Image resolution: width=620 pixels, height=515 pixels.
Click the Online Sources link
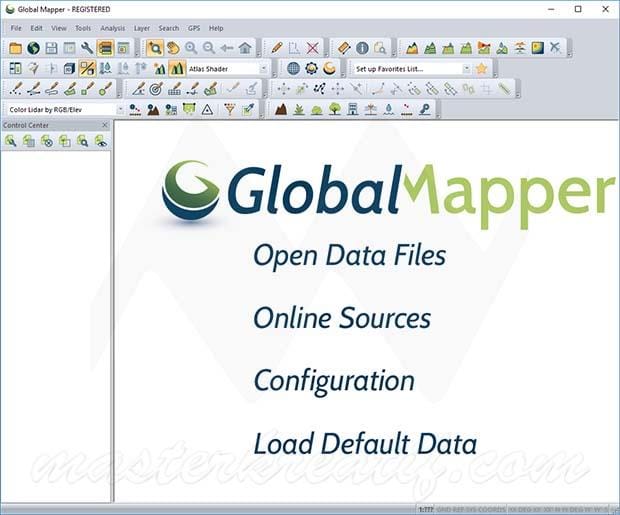click(x=342, y=318)
